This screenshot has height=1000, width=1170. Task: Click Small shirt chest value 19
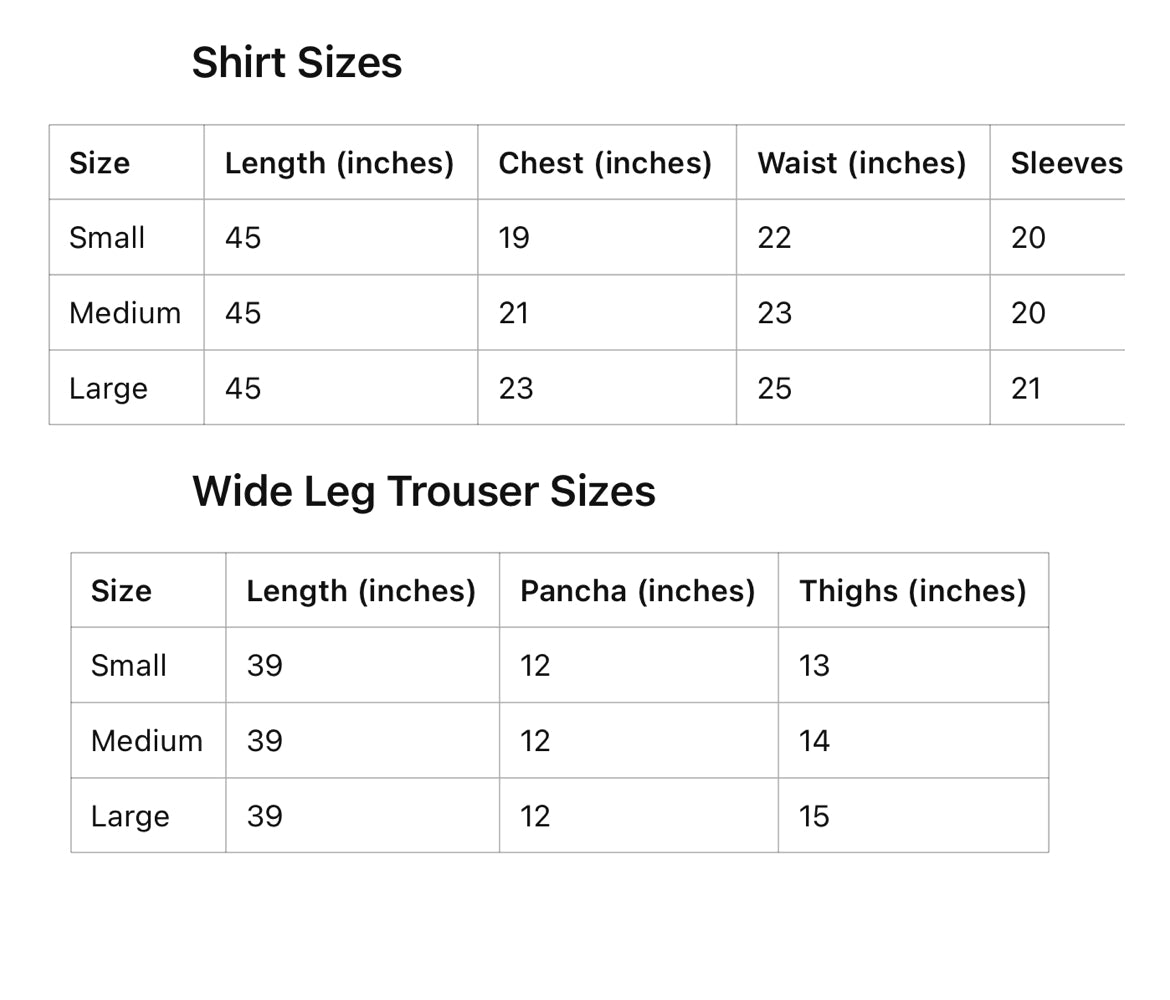click(x=514, y=238)
